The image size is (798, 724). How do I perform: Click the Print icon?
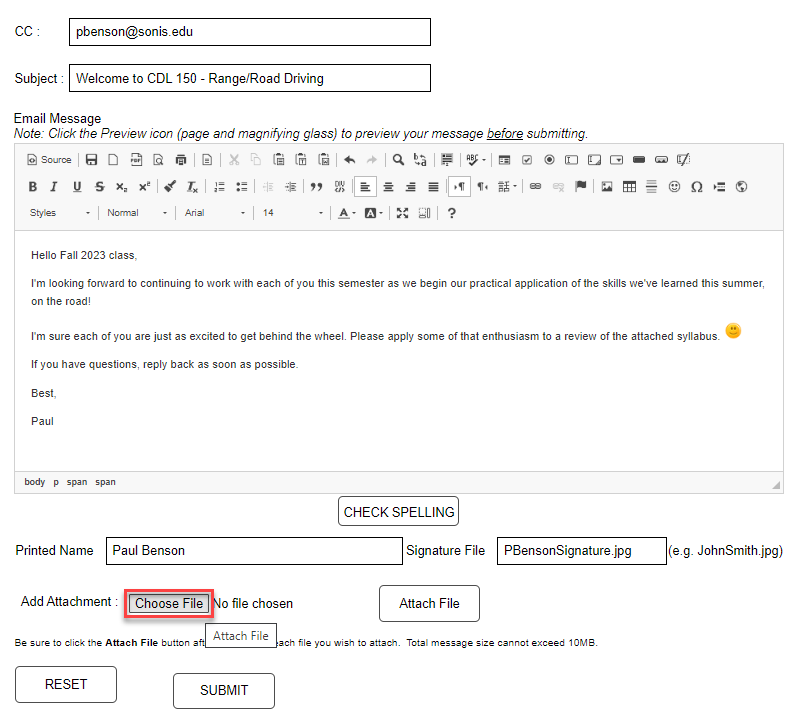[x=181, y=160]
